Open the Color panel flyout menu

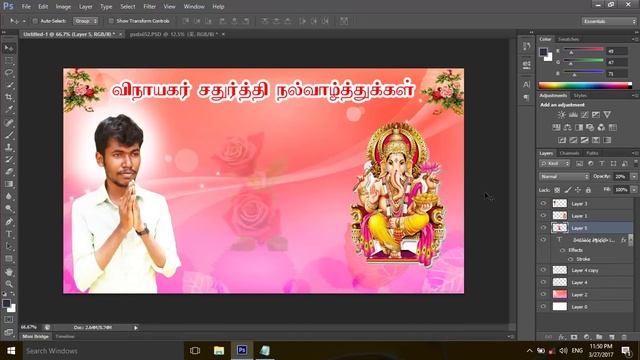coord(635,40)
